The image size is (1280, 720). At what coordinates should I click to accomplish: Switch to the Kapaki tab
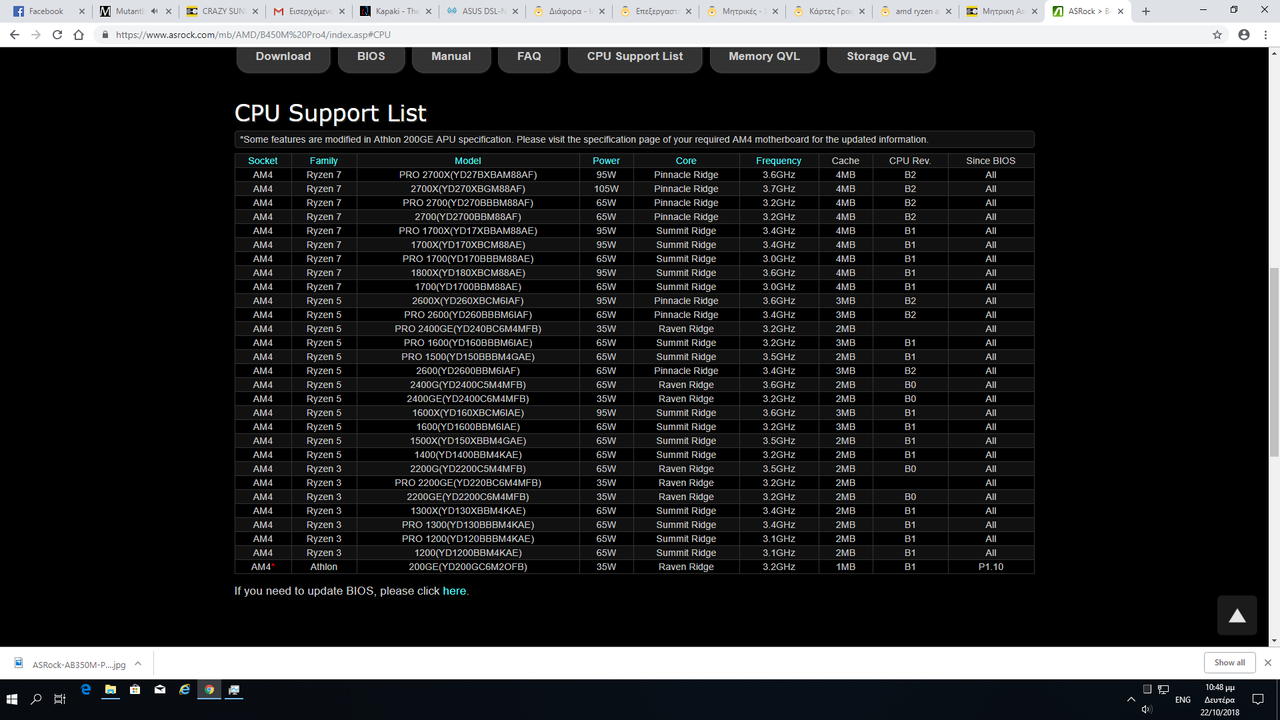pos(395,11)
